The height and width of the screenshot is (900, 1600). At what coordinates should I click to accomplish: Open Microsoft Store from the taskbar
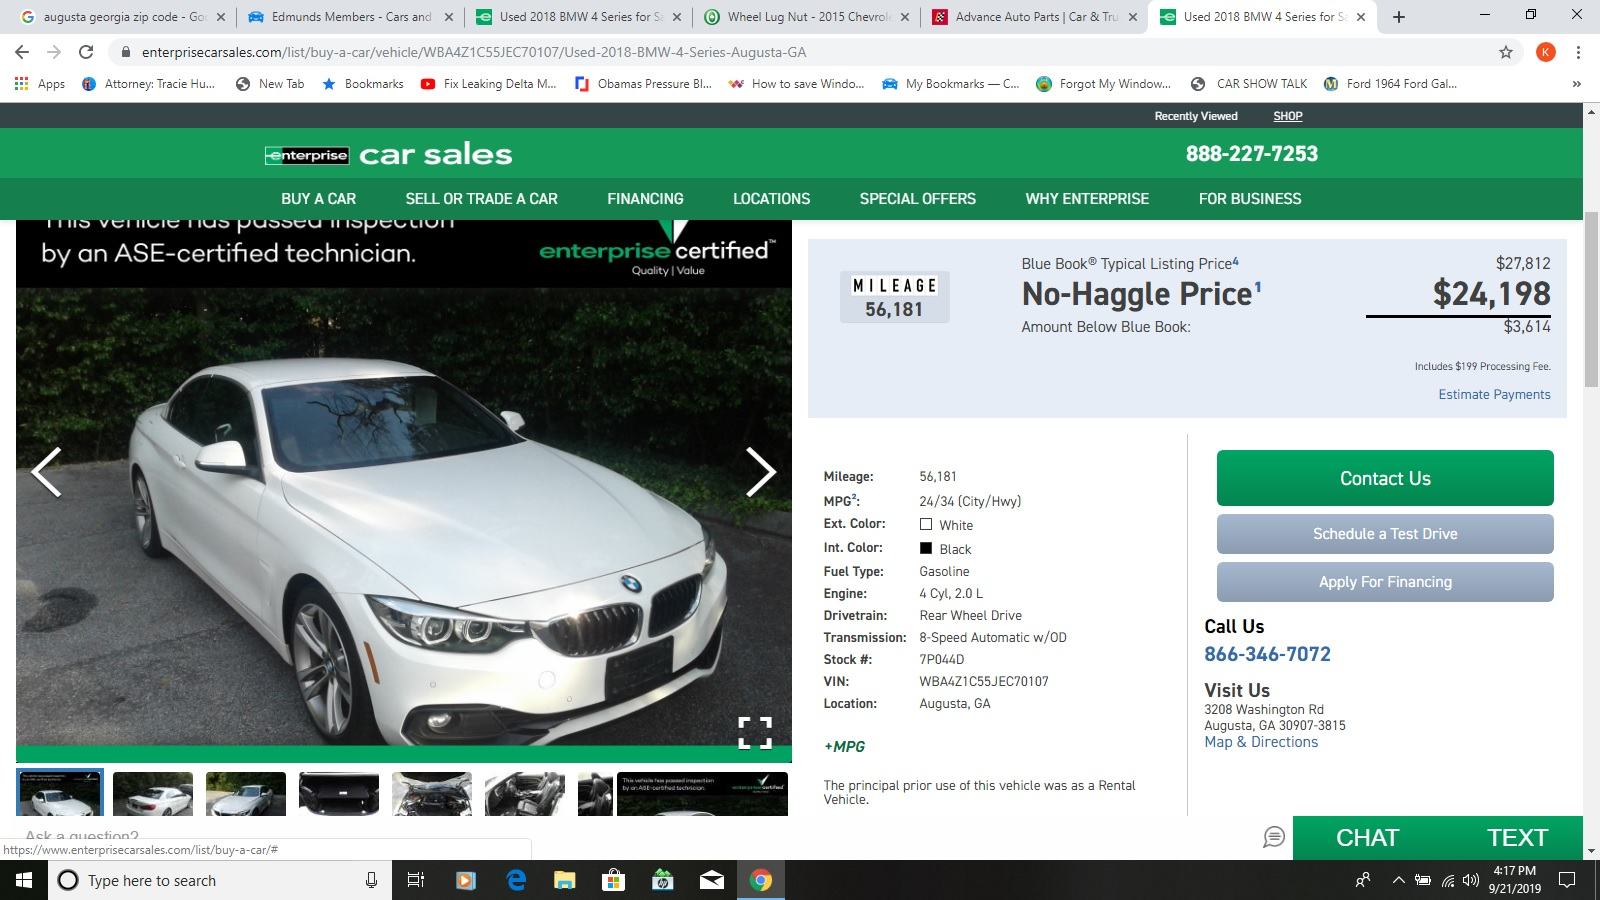614,880
